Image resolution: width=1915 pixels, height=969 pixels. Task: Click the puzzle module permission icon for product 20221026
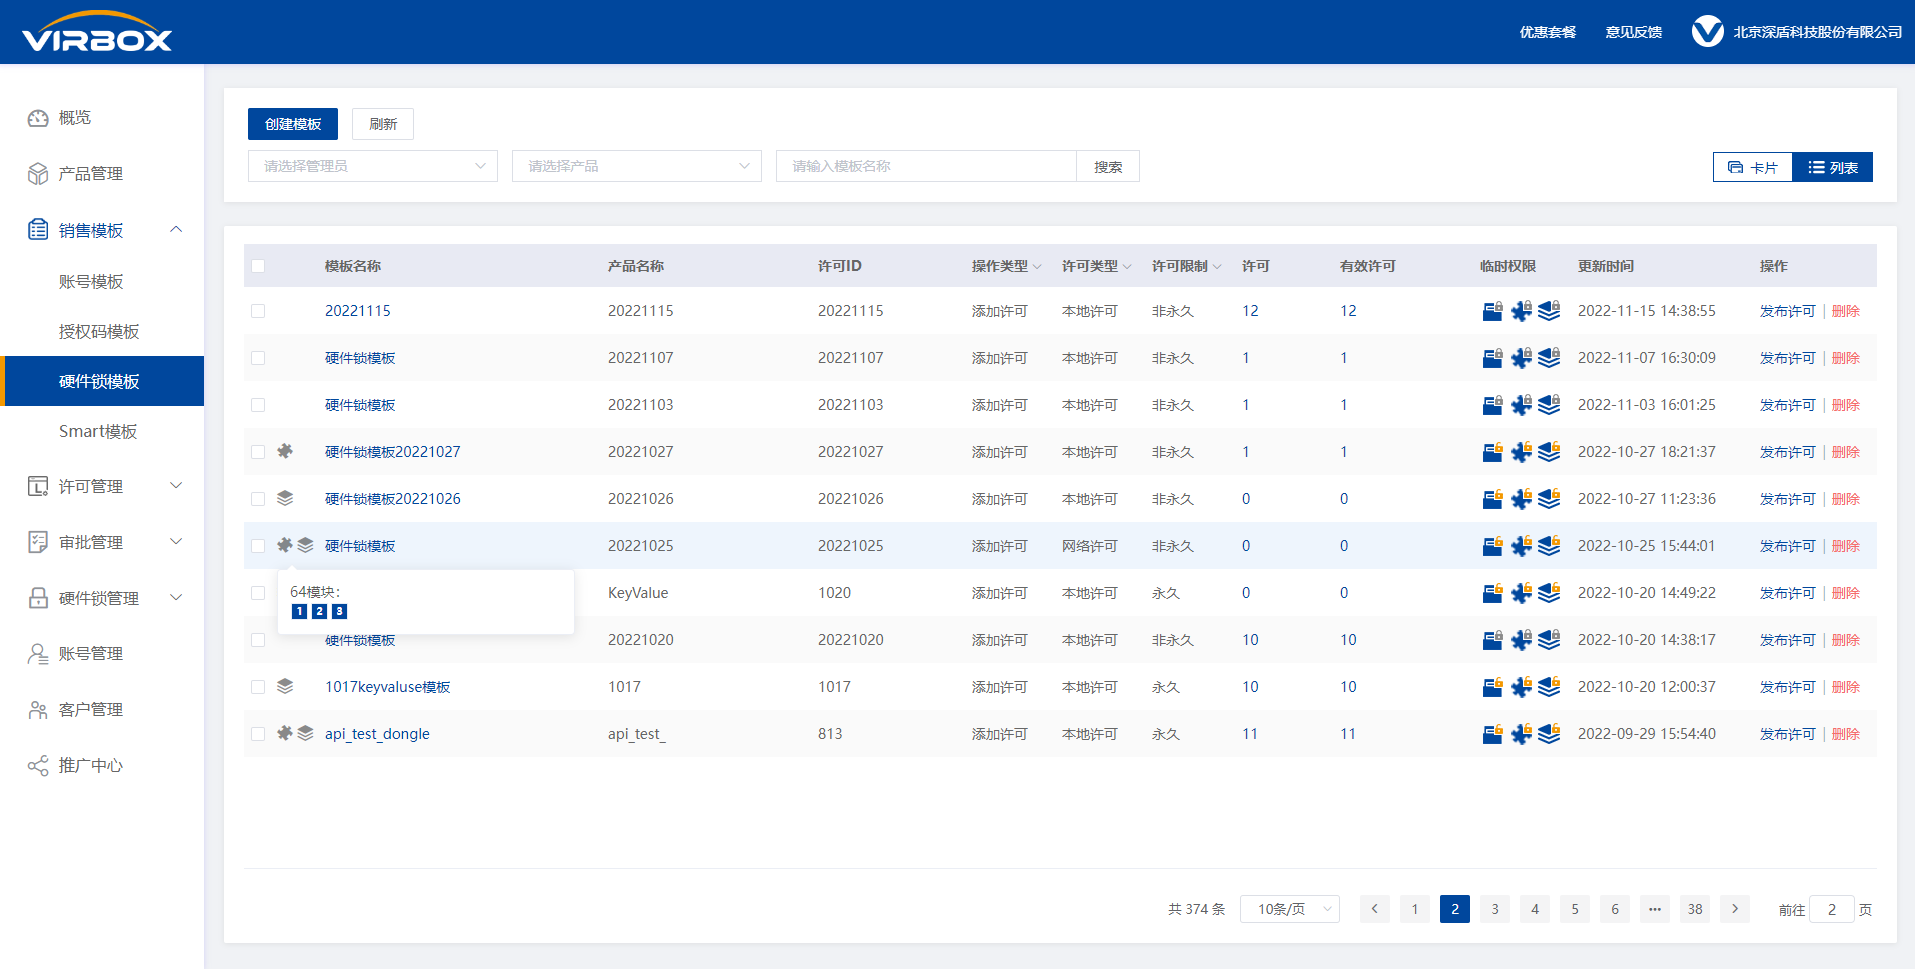(x=1521, y=499)
